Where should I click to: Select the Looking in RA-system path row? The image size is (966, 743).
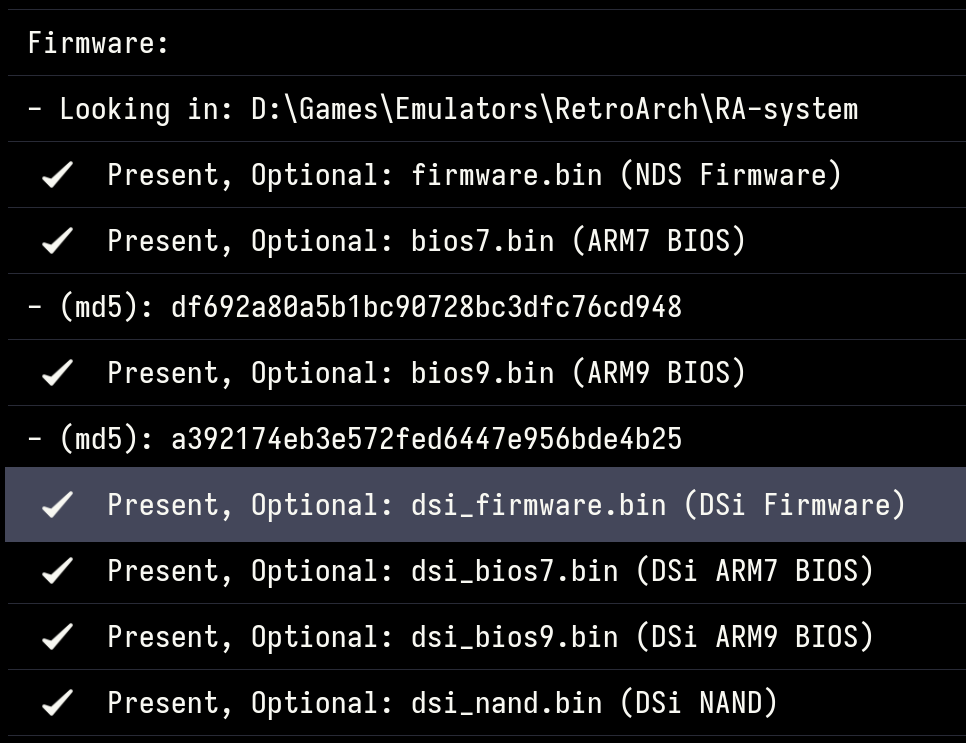pos(487,109)
